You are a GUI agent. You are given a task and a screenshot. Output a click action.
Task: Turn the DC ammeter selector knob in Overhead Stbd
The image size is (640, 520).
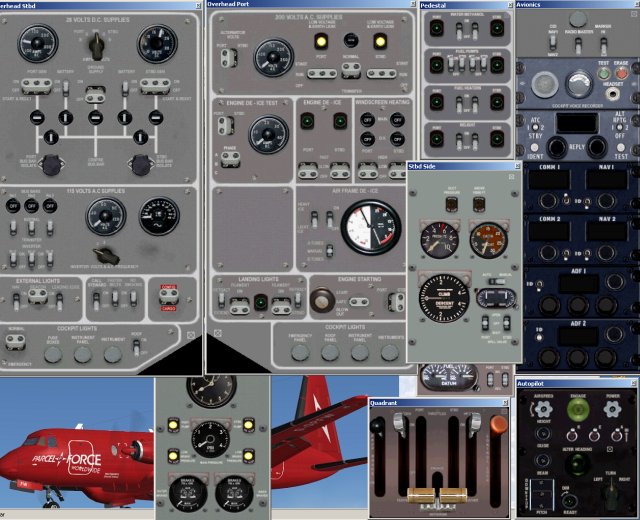[97, 44]
